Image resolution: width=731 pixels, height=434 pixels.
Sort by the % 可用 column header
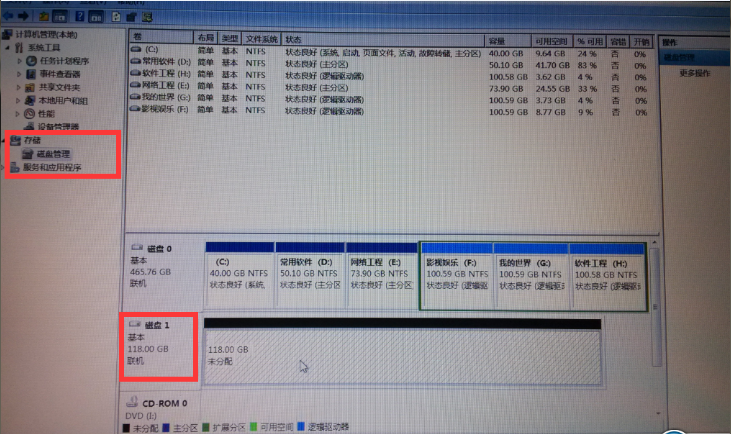(590, 41)
